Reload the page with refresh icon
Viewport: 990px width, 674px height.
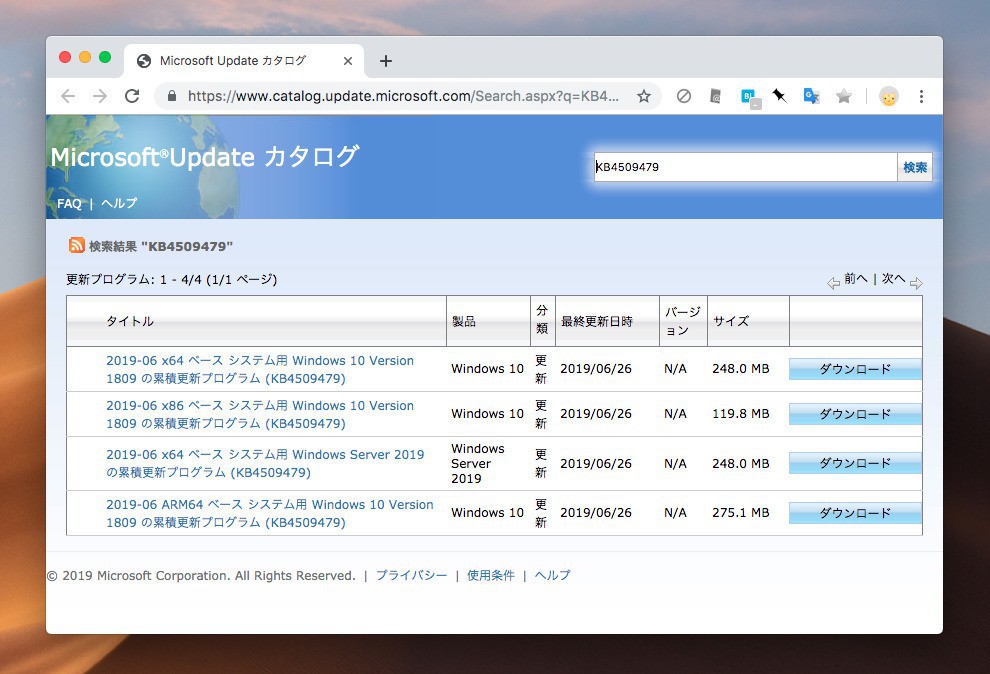pyautogui.click(x=132, y=96)
